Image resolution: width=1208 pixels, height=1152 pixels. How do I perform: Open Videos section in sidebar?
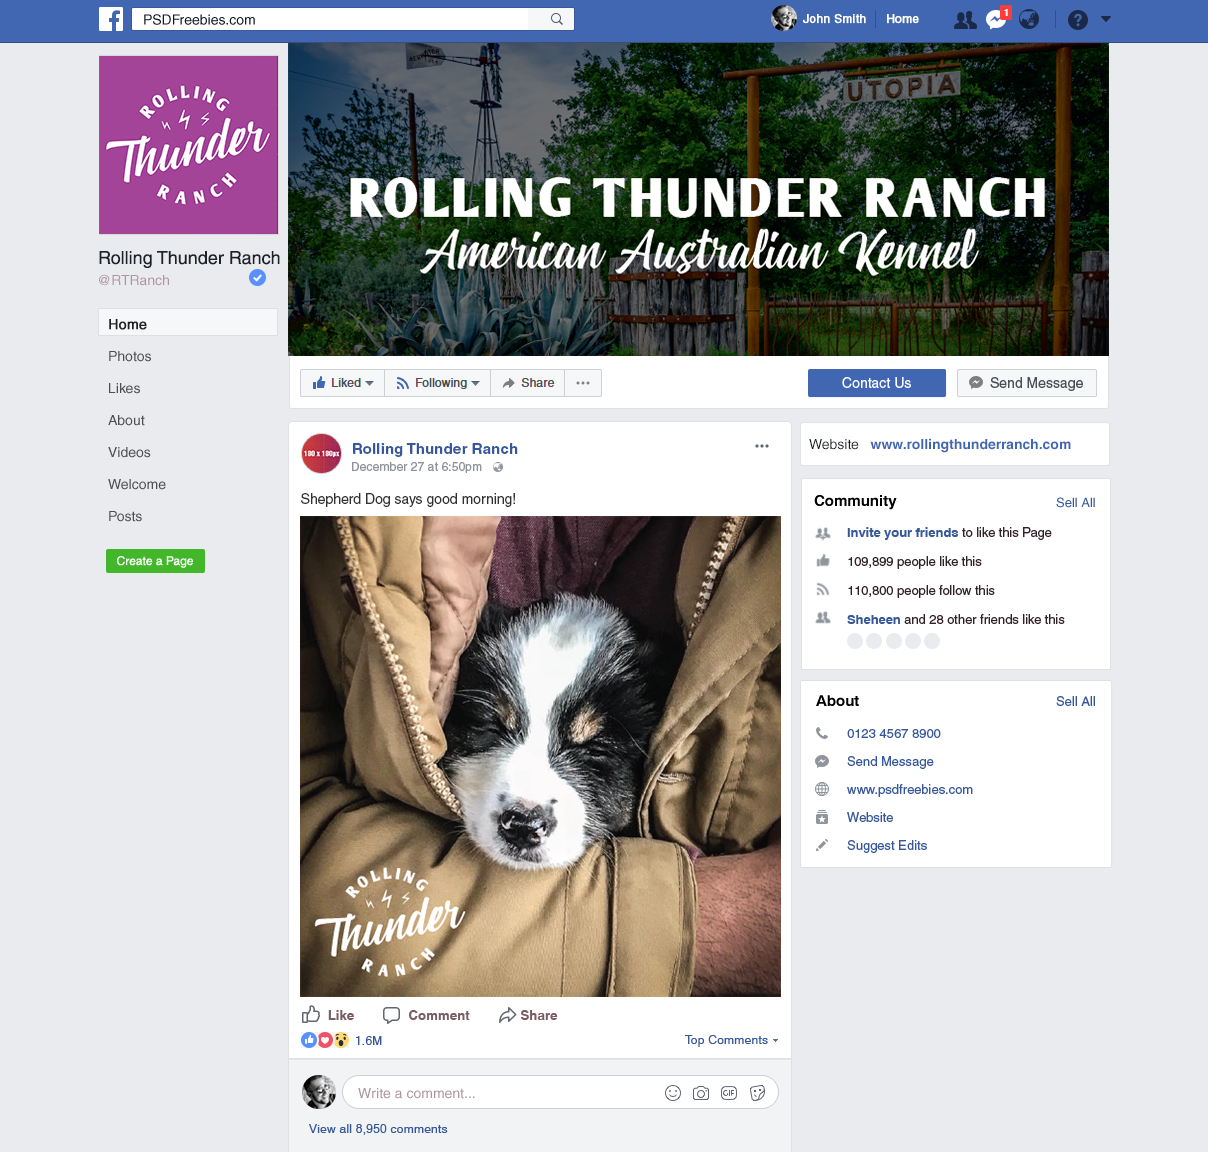tap(130, 452)
